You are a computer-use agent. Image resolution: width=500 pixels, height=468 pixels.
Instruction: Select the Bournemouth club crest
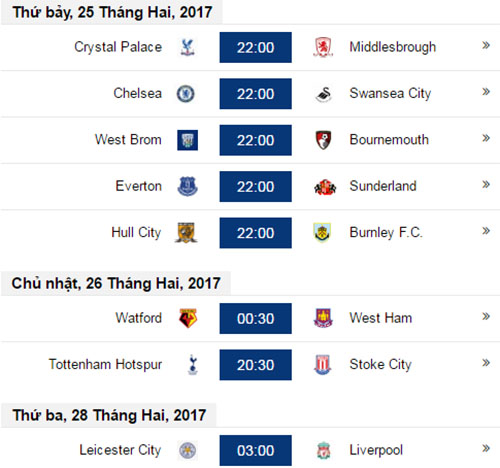[323, 140]
